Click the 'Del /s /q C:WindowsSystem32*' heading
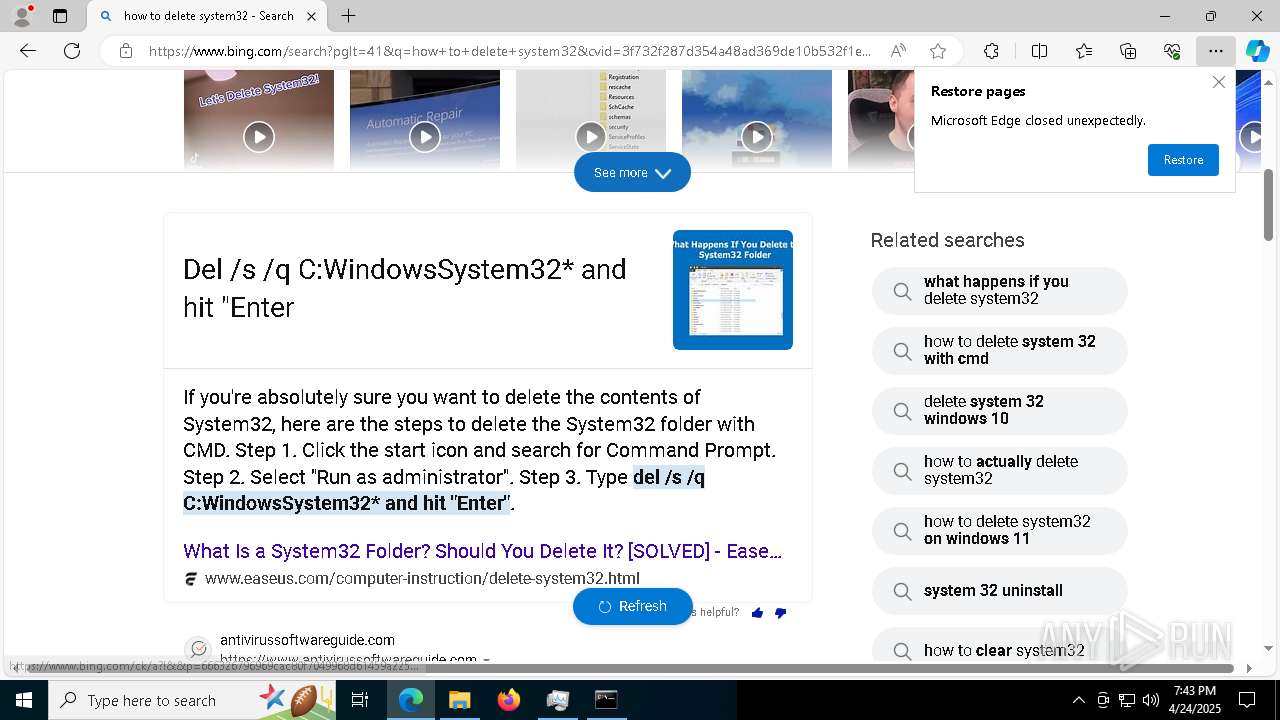Image resolution: width=1280 pixels, height=720 pixels. [405, 288]
